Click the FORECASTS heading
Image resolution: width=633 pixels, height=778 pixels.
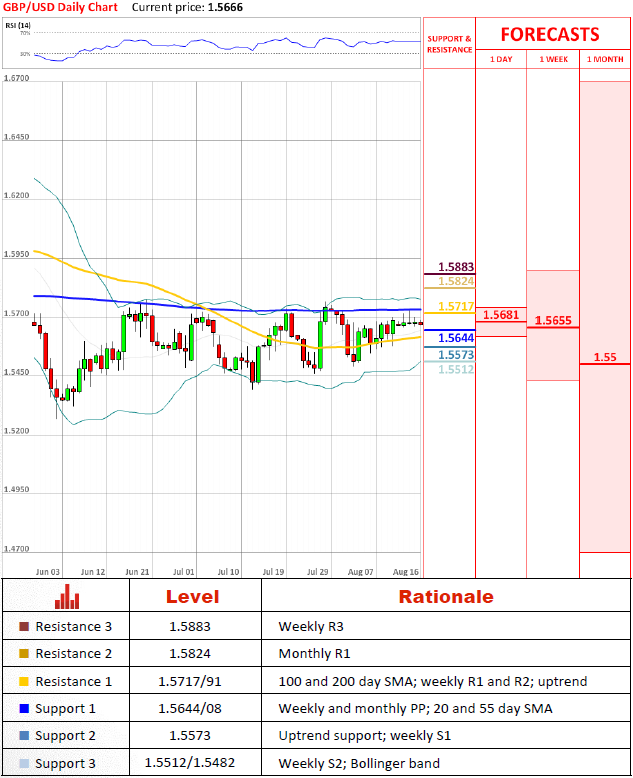coord(550,34)
